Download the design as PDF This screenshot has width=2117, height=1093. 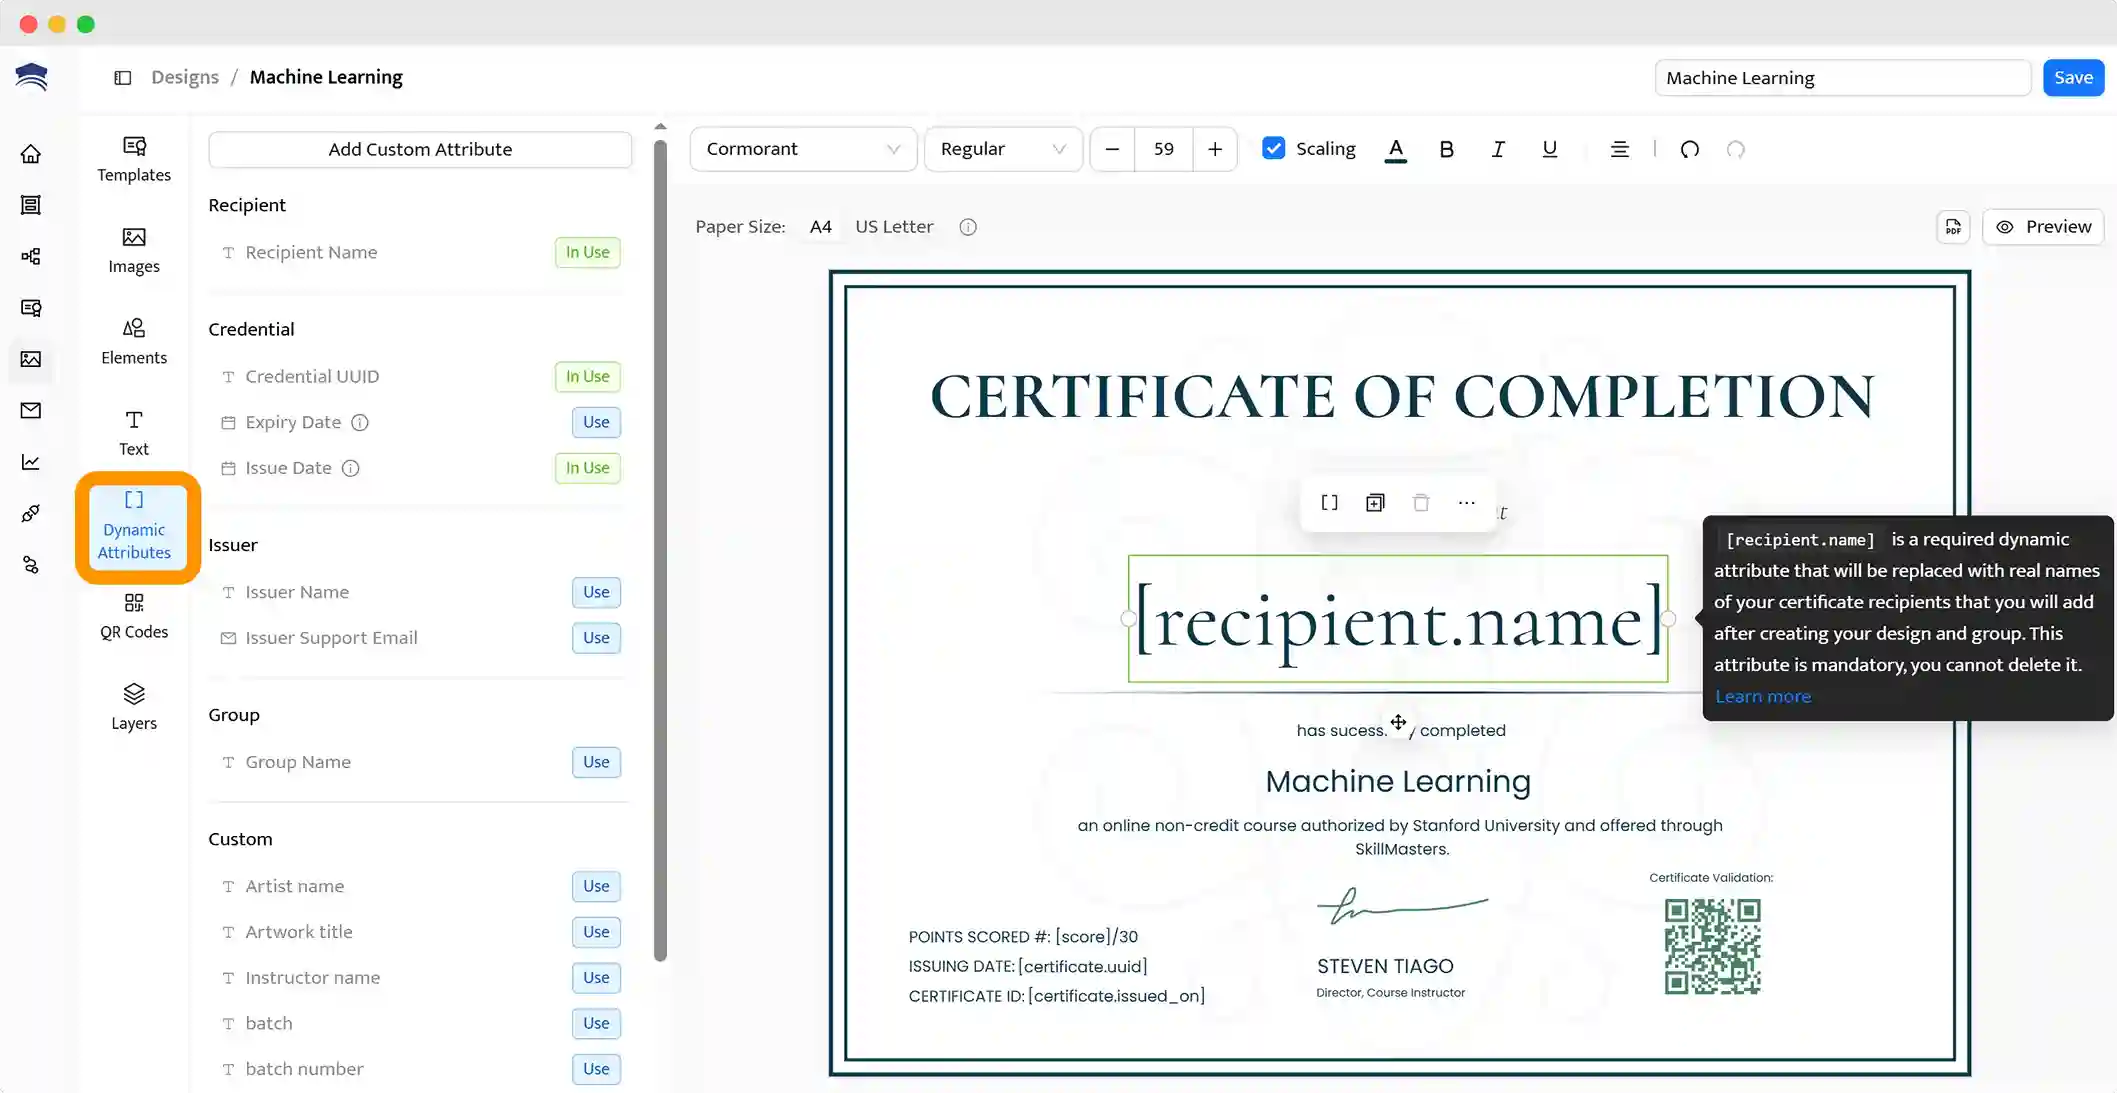click(x=1952, y=227)
